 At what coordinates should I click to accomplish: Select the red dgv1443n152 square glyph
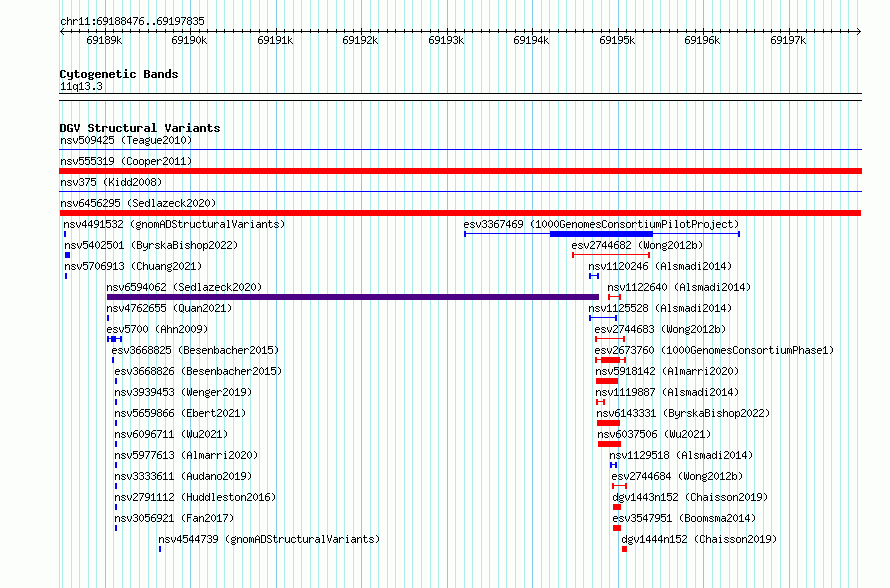point(617,507)
